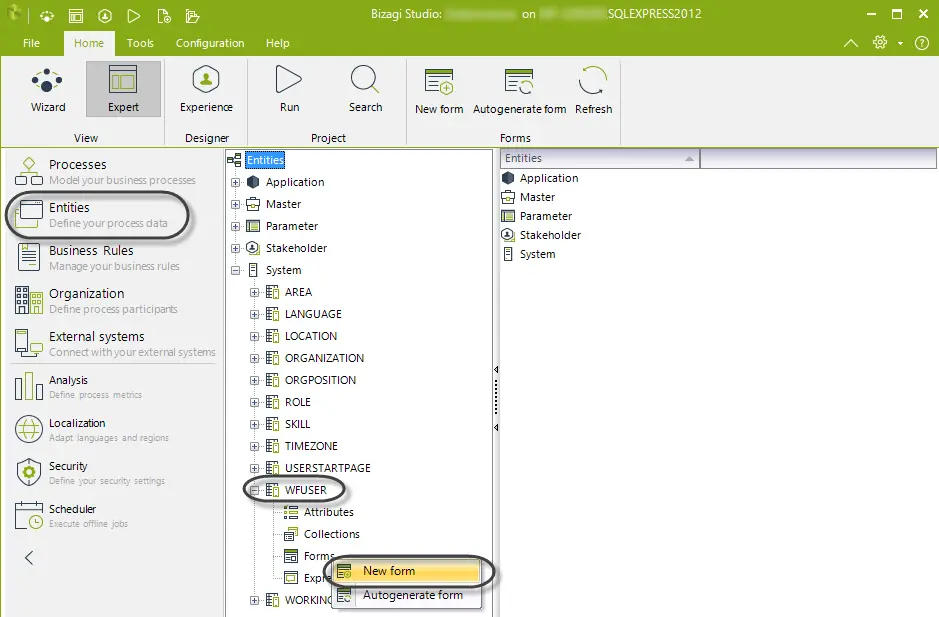Open the File menu
The width and height of the screenshot is (939, 617).
coord(31,43)
